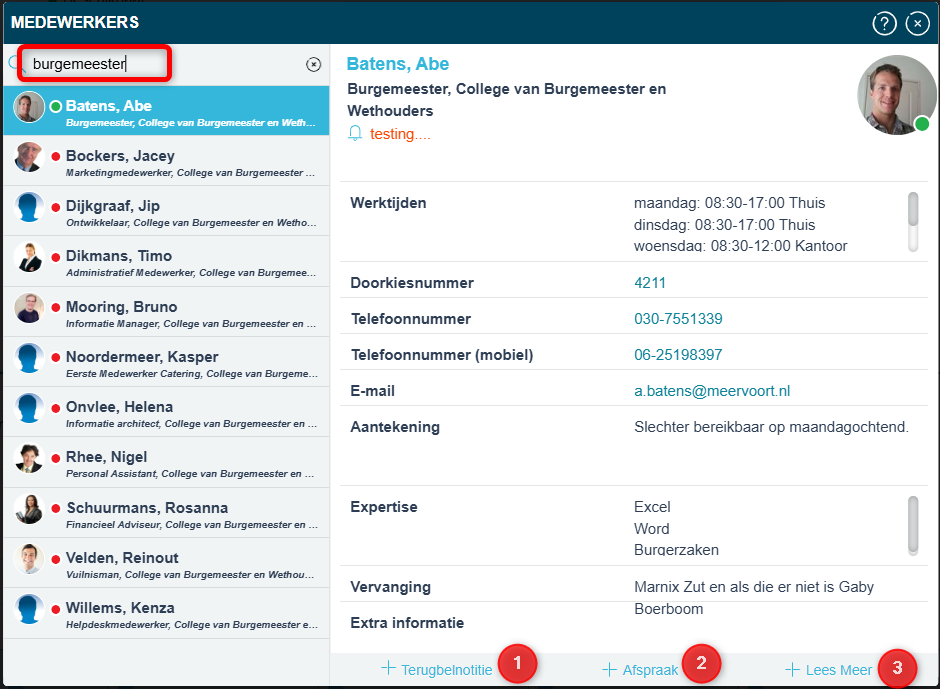Select Bockers, Jacey in the employee list
The width and height of the screenshot is (940, 689).
(166, 161)
